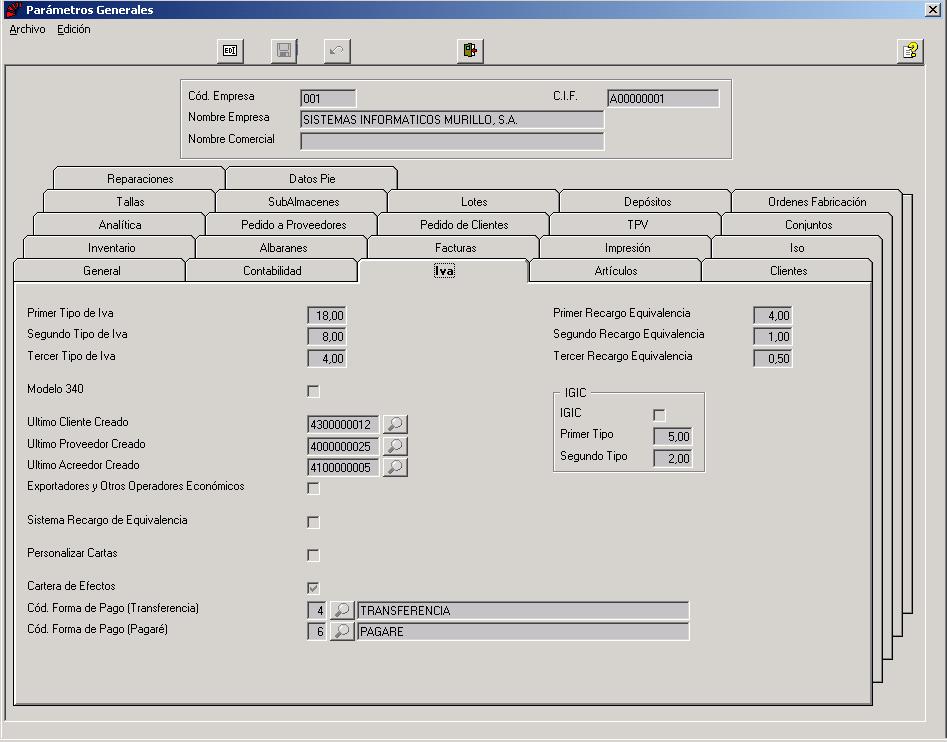This screenshot has width=947, height=742.
Task: Click magnifier next to Ultimo Proveedor Creado
Action: pos(395,446)
